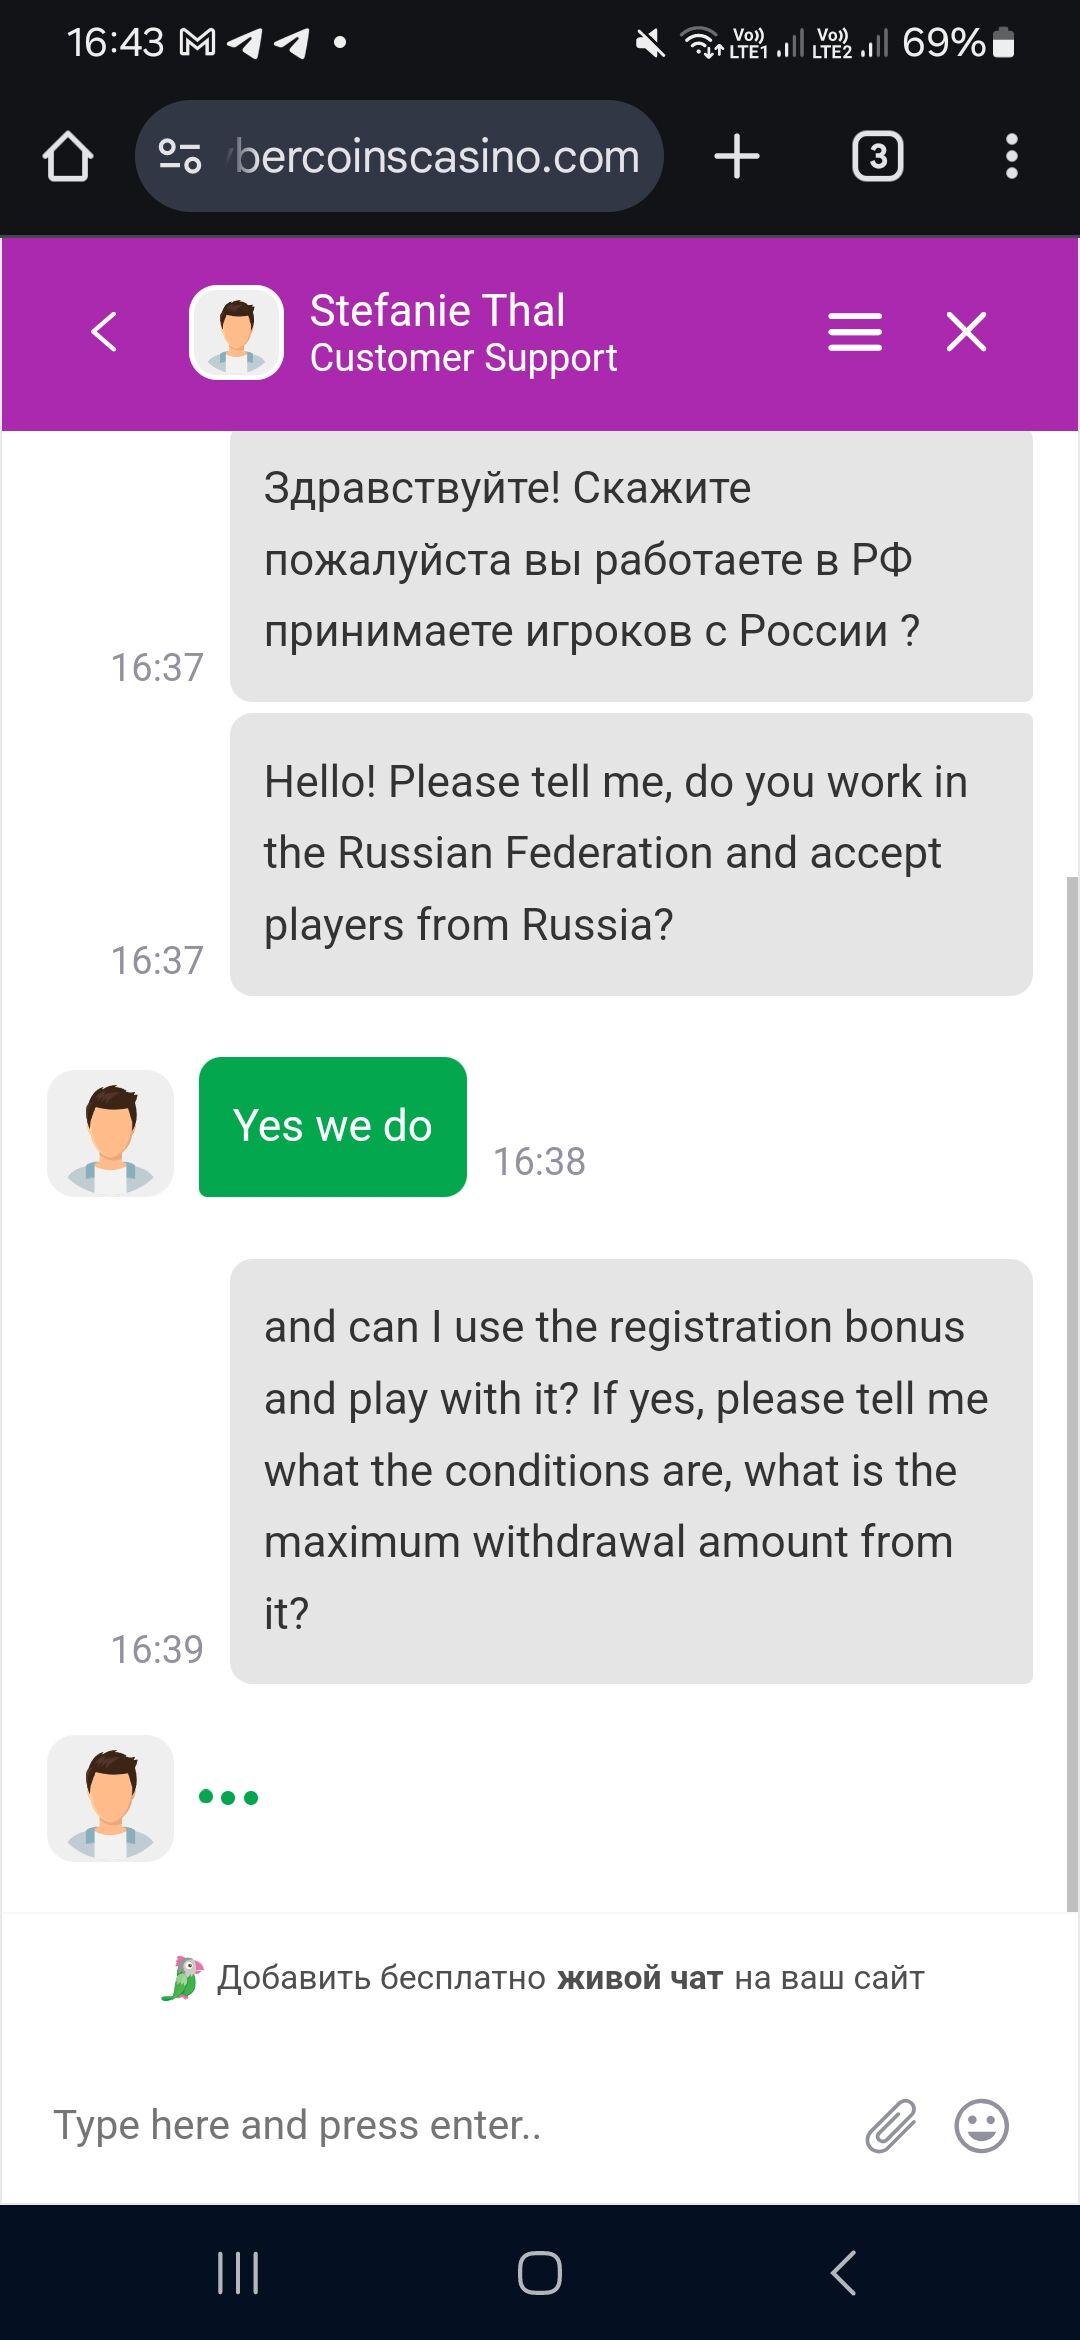The image size is (1080, 2340).
Task: Attach a file with paperclip icon
Action: coord(890,2125)
